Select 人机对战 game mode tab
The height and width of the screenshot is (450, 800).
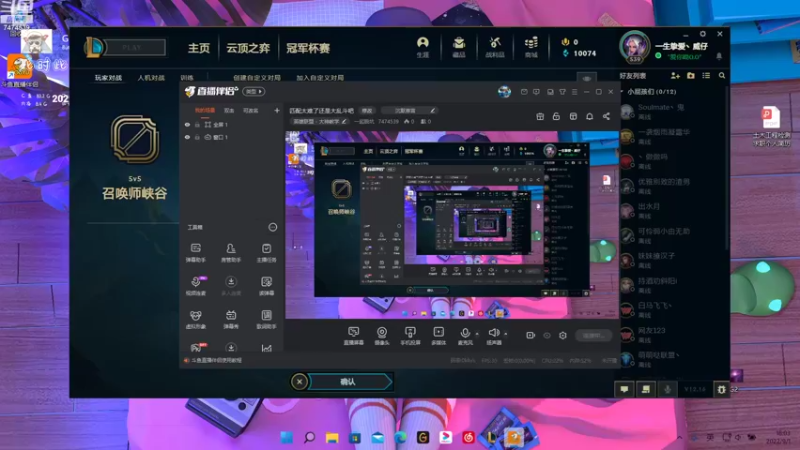click(151, 78)
